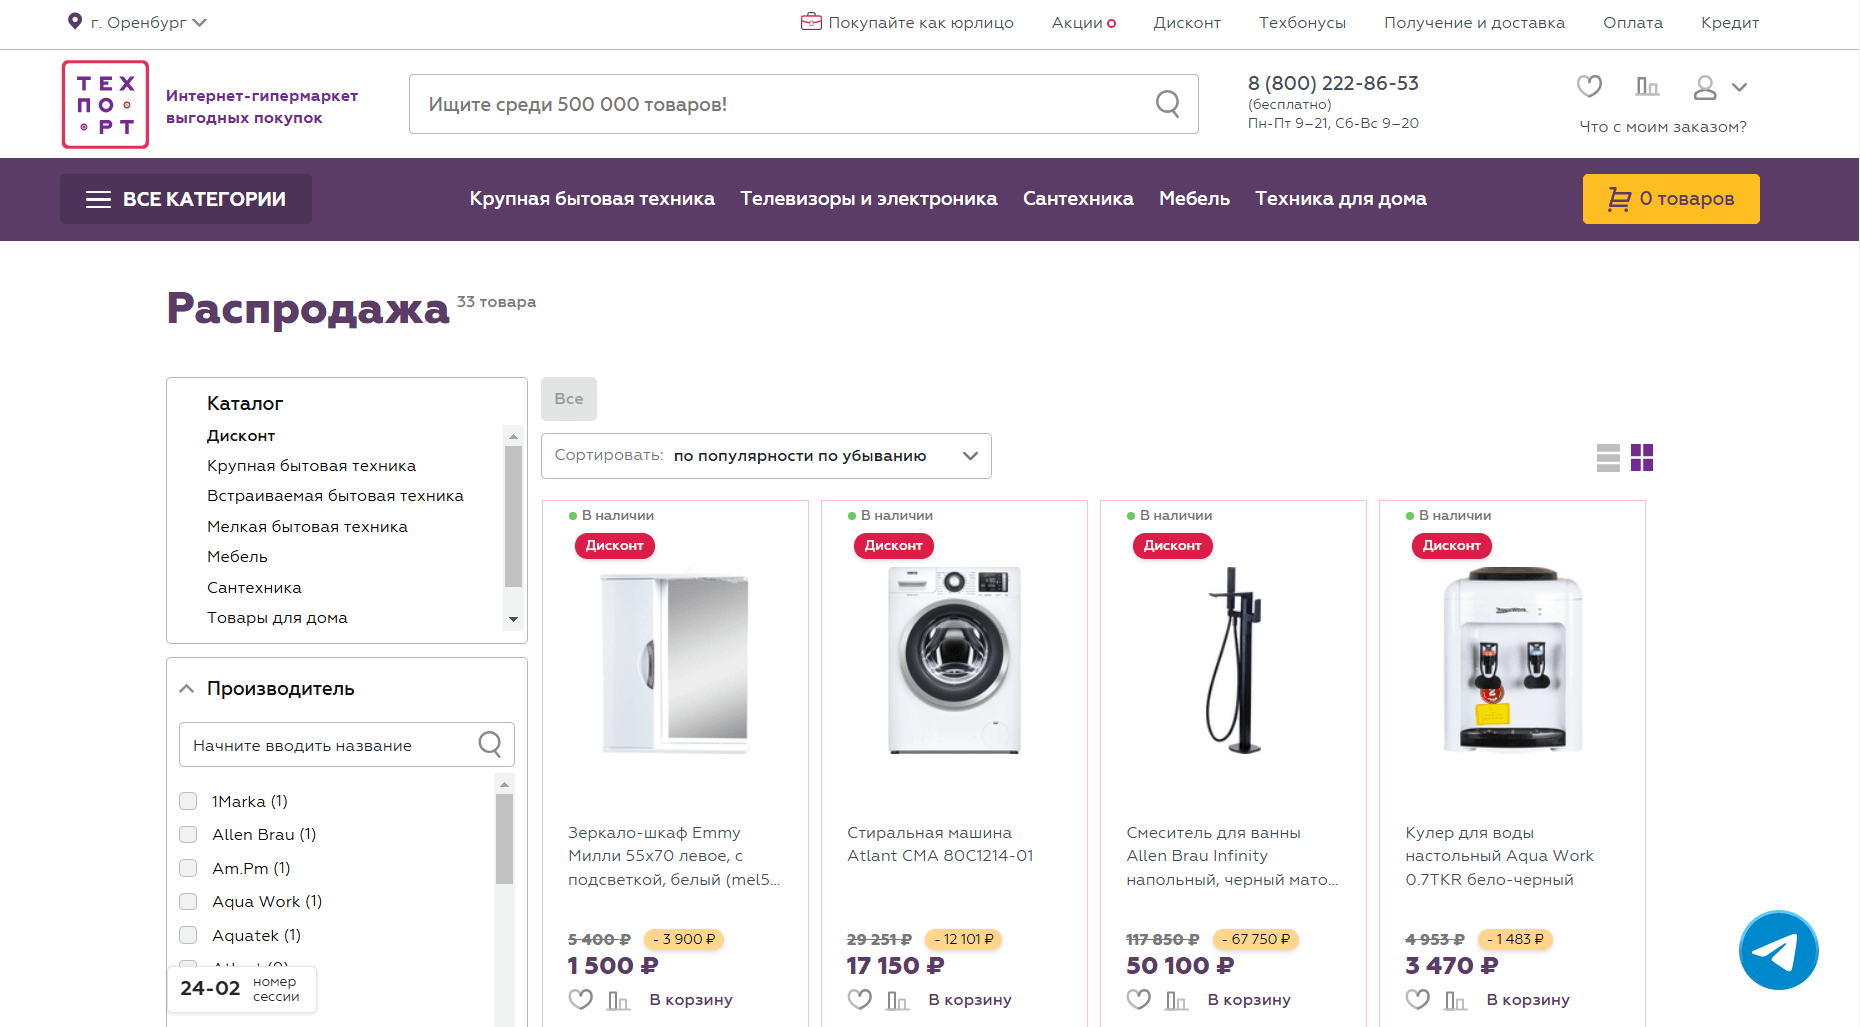
Task: Switch to list view layout
Action: [x=1608, y=458]
